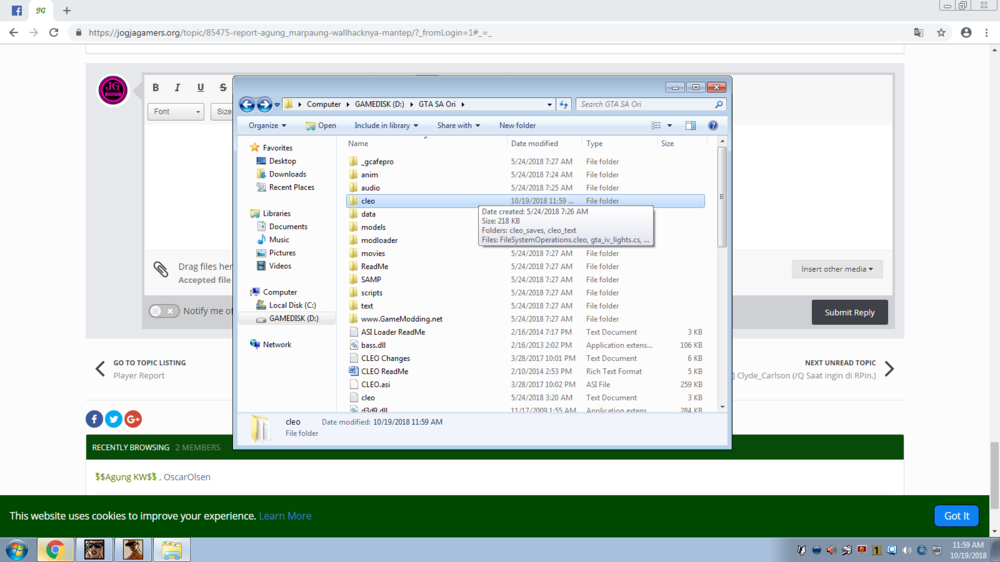Screen dimensions: 1000x562
Task: Open Windows Explorer taskbar icon
Action: pos(171,550)
